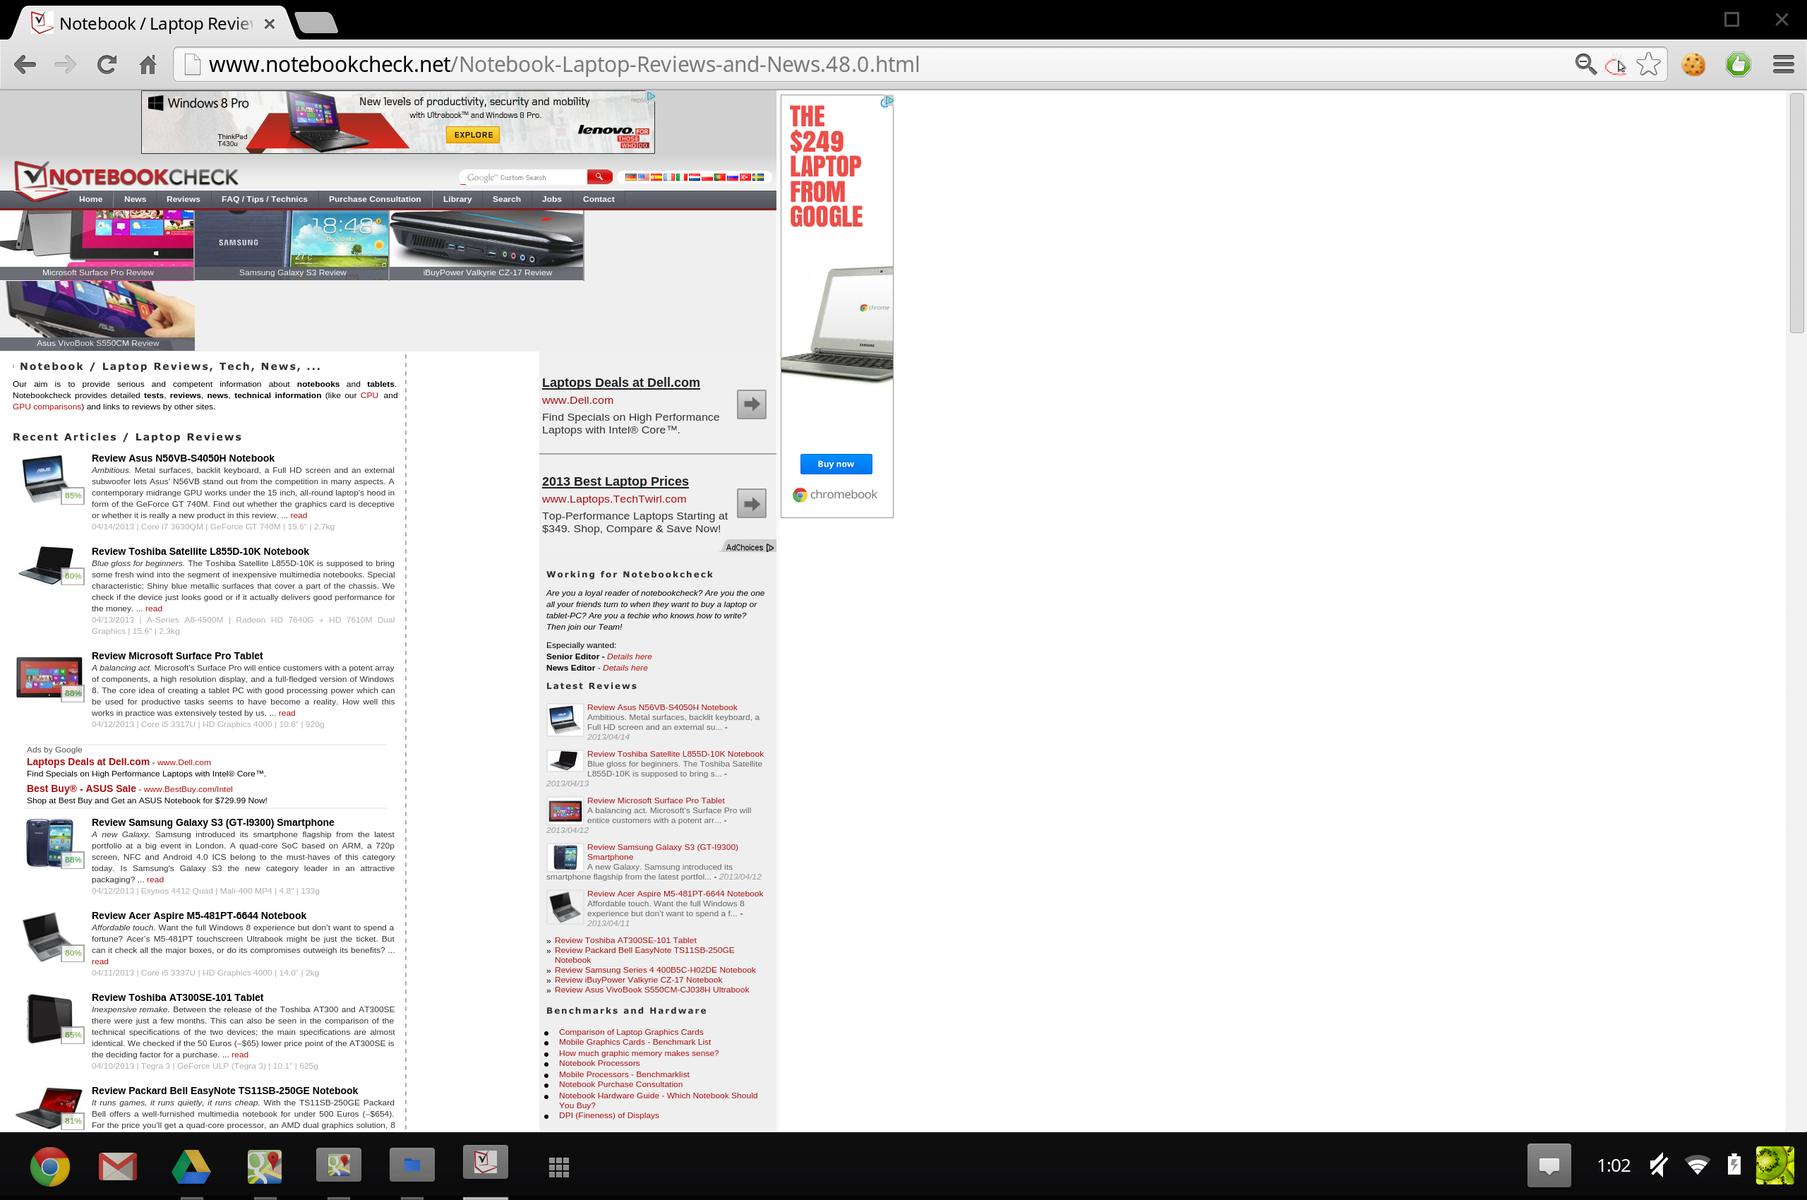
Task: Click the AdChoices label
Action: [749, 548]
